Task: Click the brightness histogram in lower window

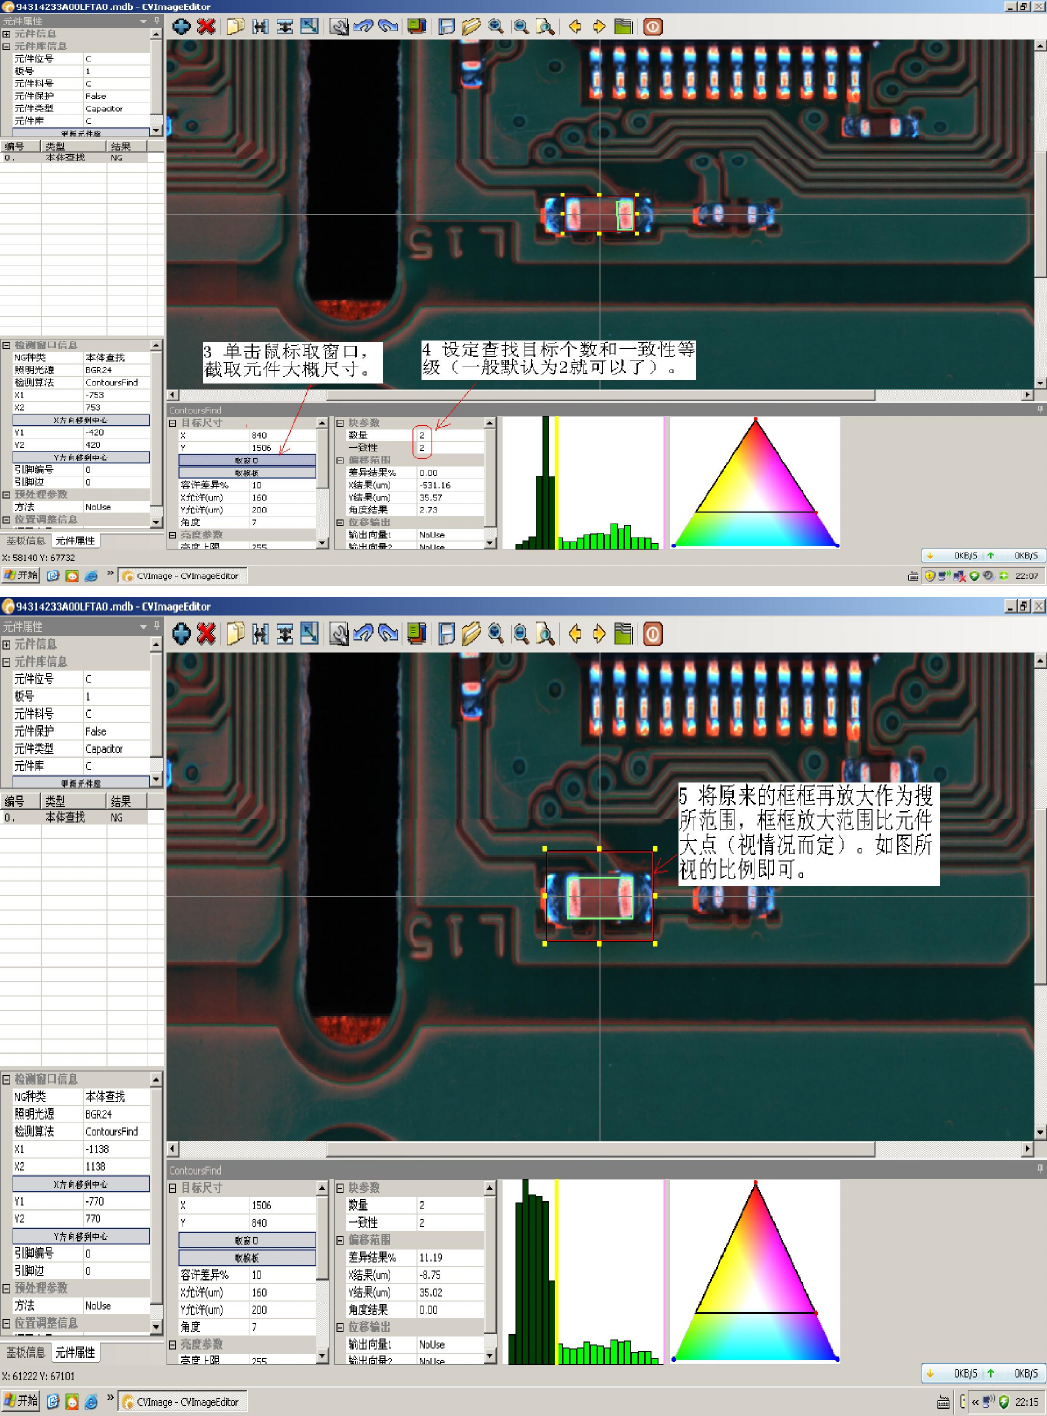Action: (x=583, y=1271)
